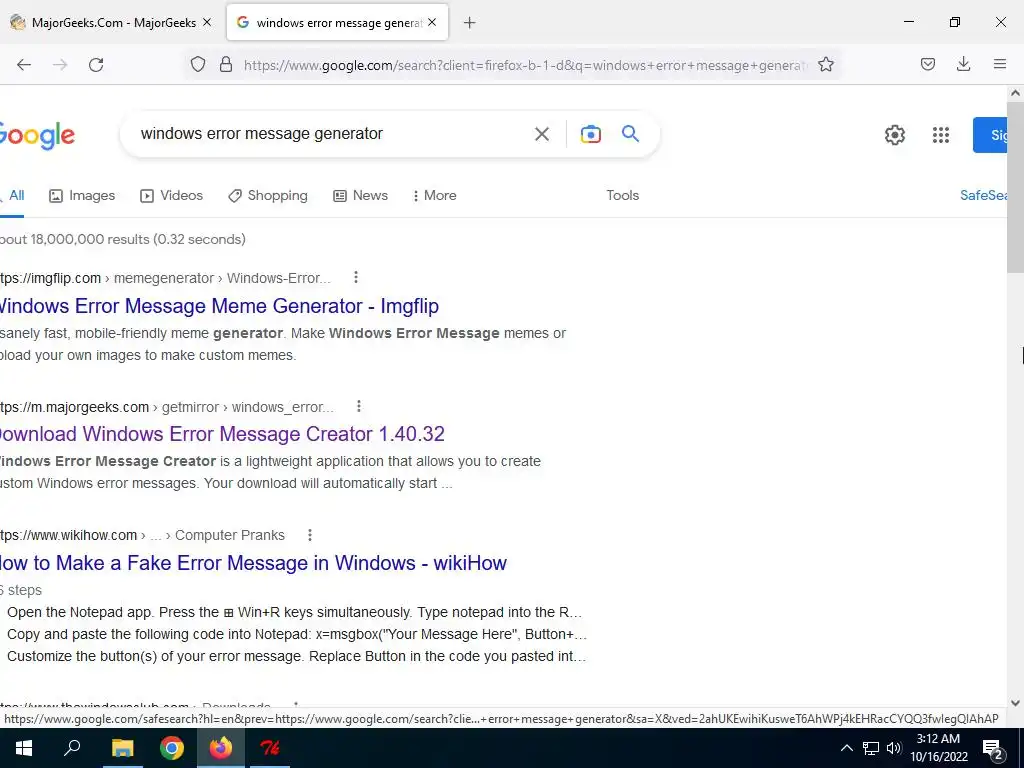Open the red 76 taskbar app
The height and width of the screenshot is (768, 1024).
pyautogui.click(x=270, y=748)
